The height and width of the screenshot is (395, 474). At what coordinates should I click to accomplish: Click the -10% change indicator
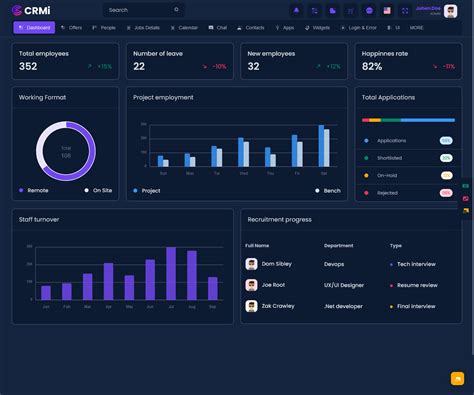point(214,67)
